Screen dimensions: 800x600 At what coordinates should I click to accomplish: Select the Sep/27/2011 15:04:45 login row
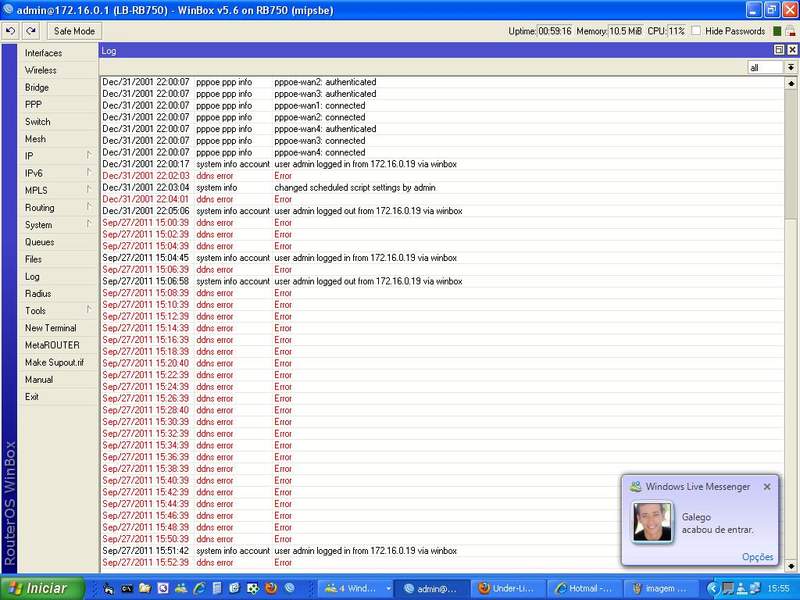pos(442,258)
